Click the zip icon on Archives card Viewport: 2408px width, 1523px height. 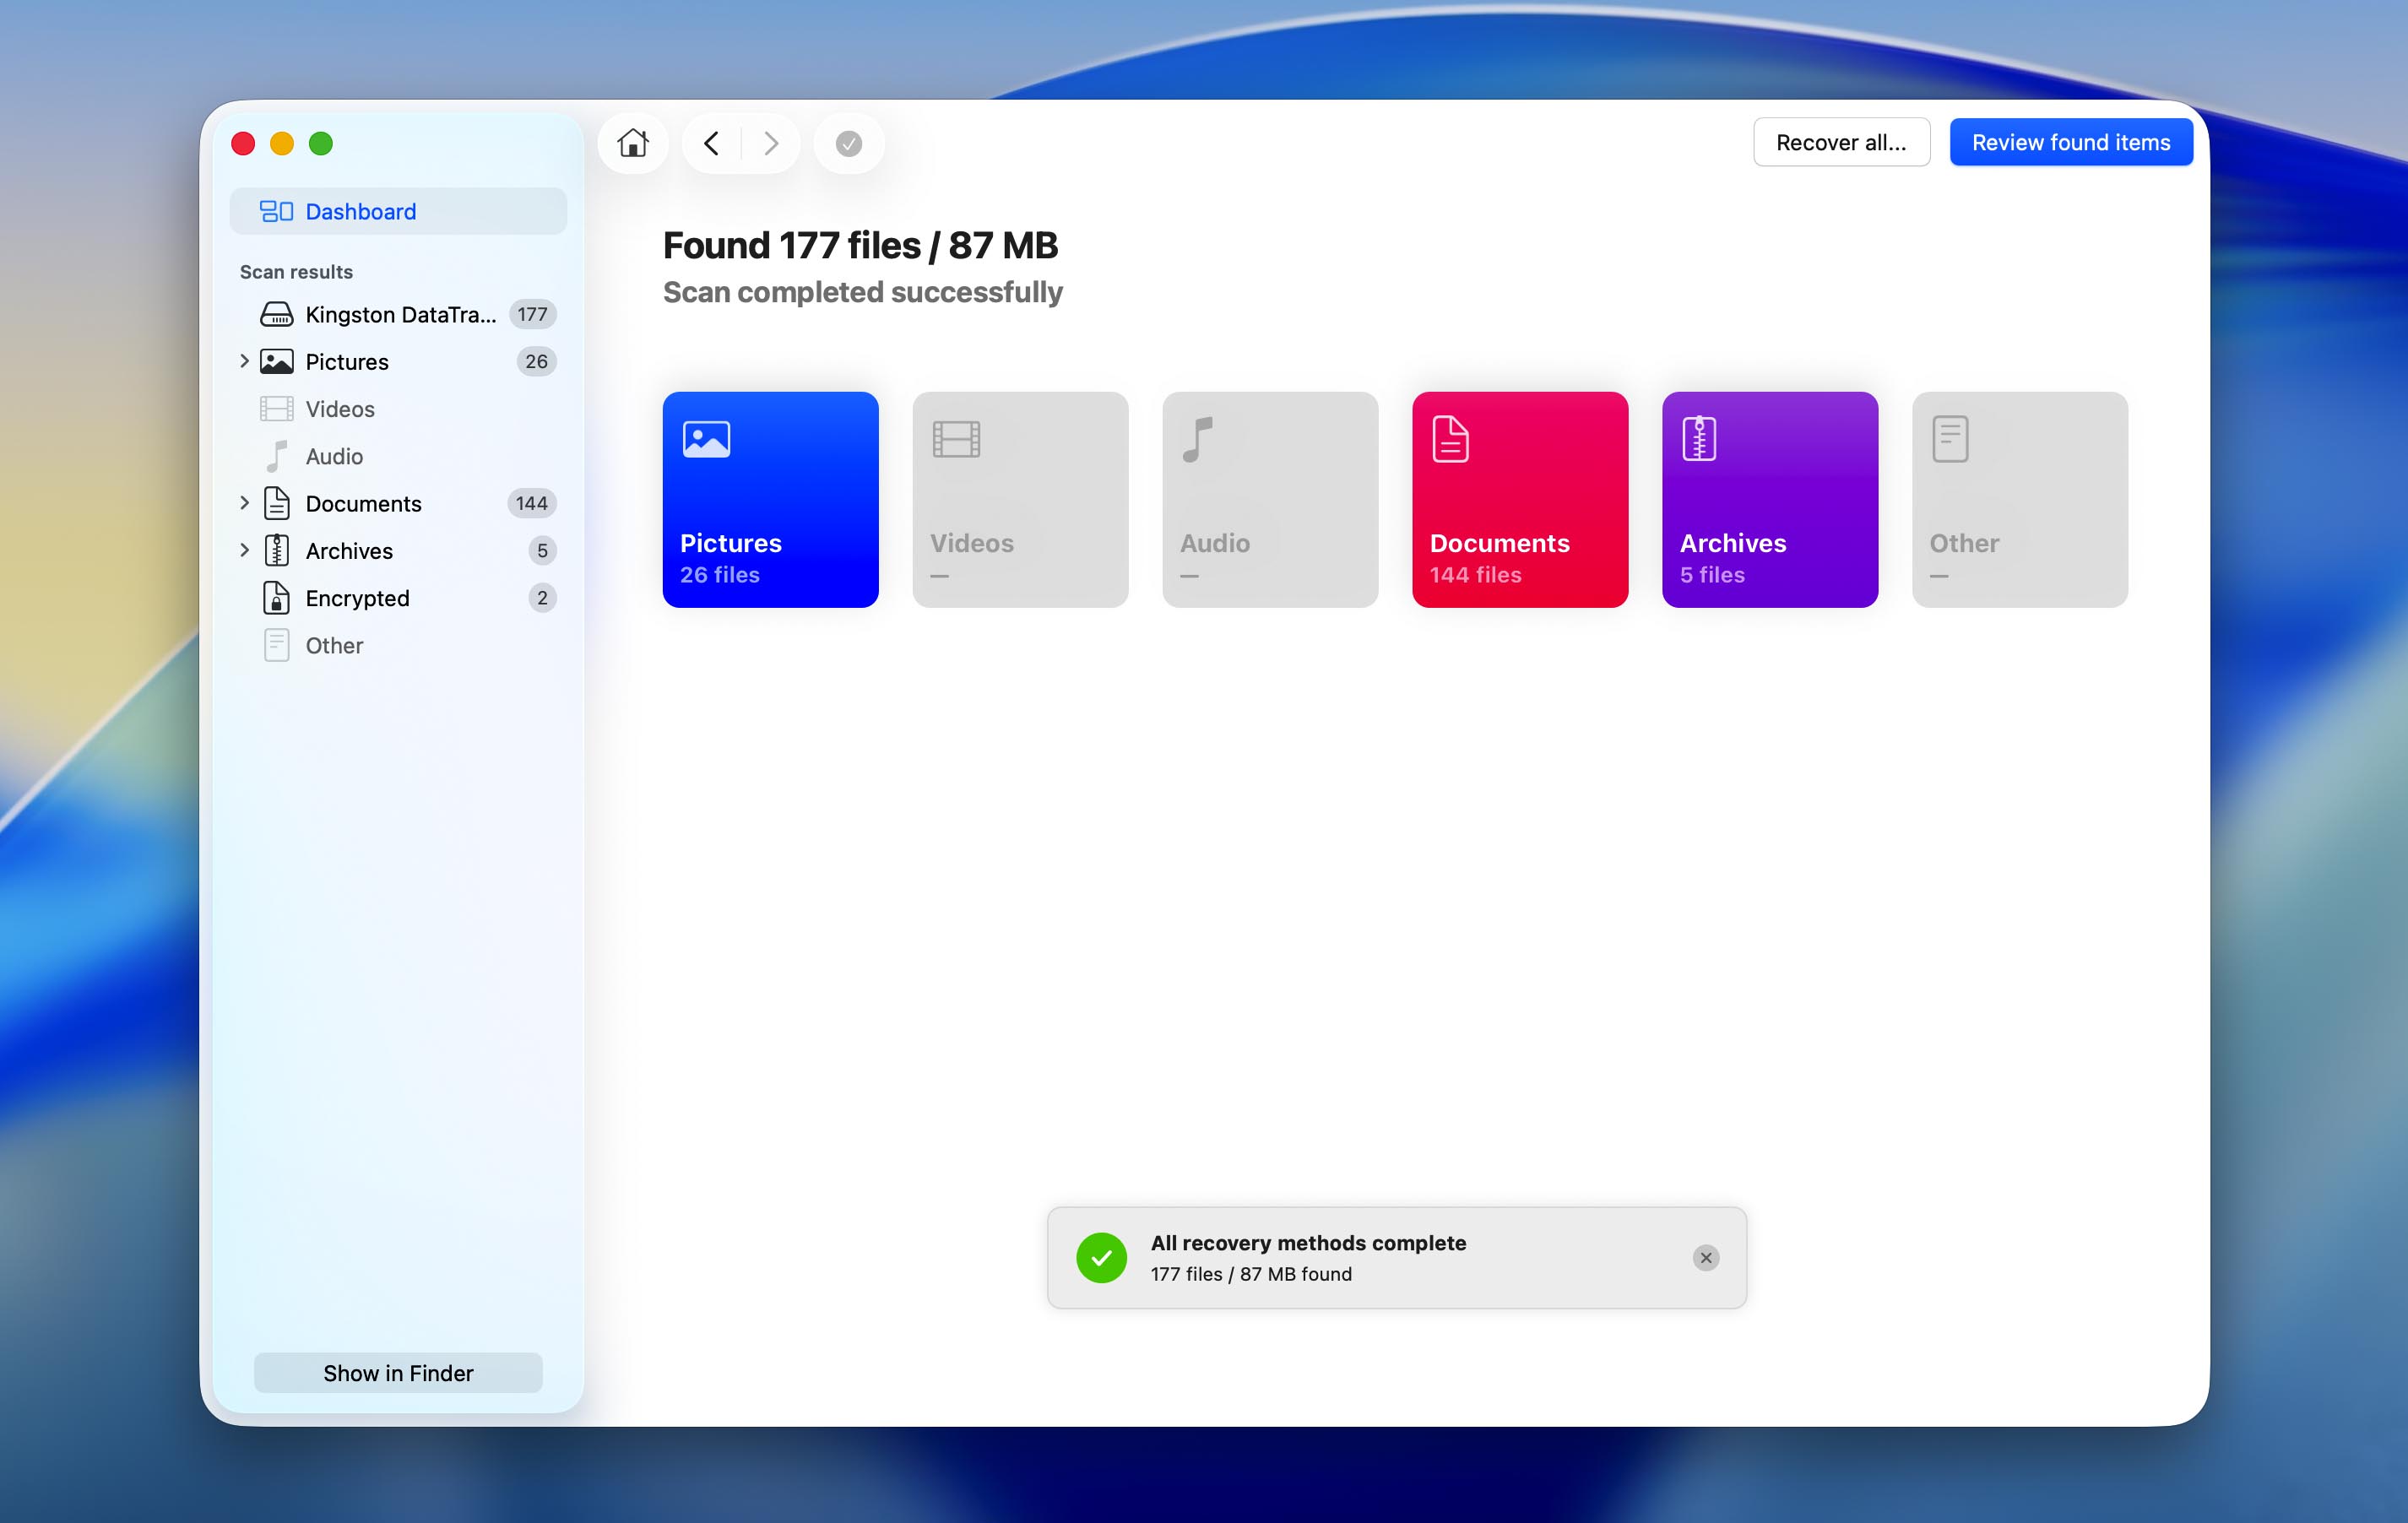coord(1699,439)
